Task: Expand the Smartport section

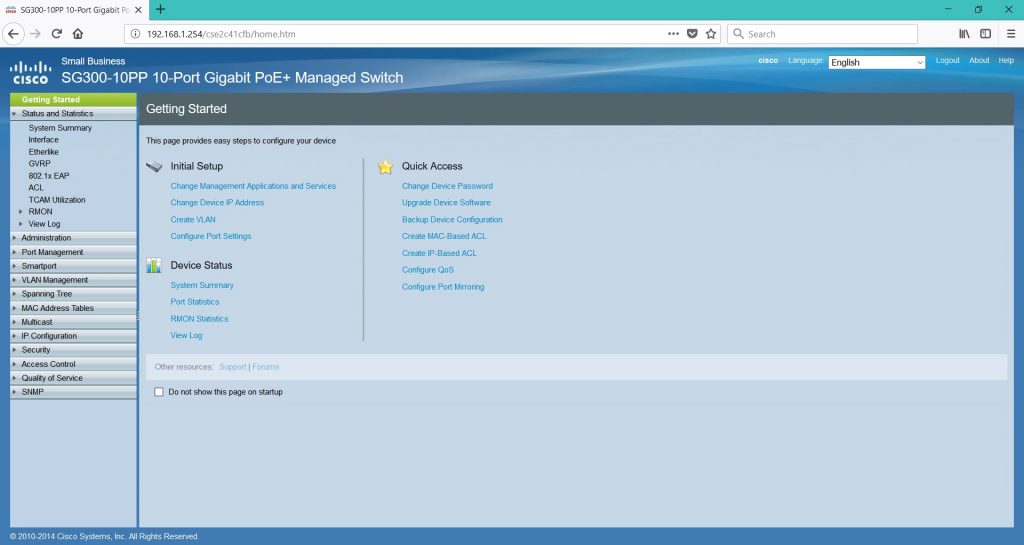Action: click(x=73, y=266)
